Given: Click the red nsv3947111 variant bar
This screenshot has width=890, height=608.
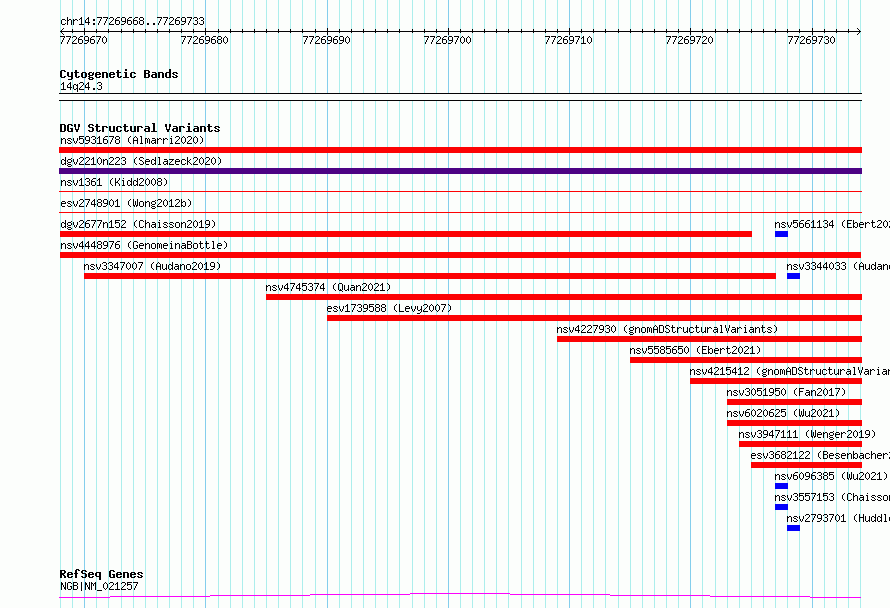Looking at the screenshot, I should [800, 444].
